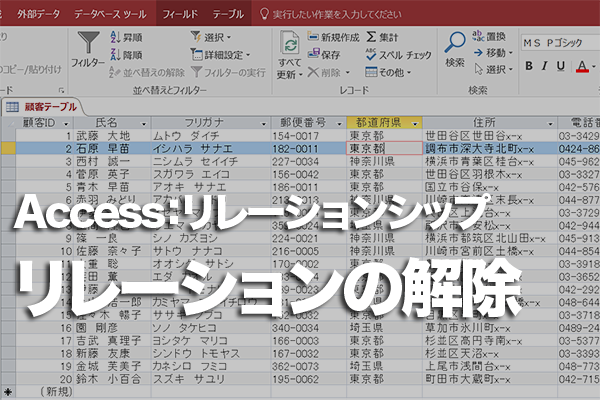Open 選択 dropdown in 検索 group
The width and height of the screenshot is (600, 400).
[x=493, y=69]
